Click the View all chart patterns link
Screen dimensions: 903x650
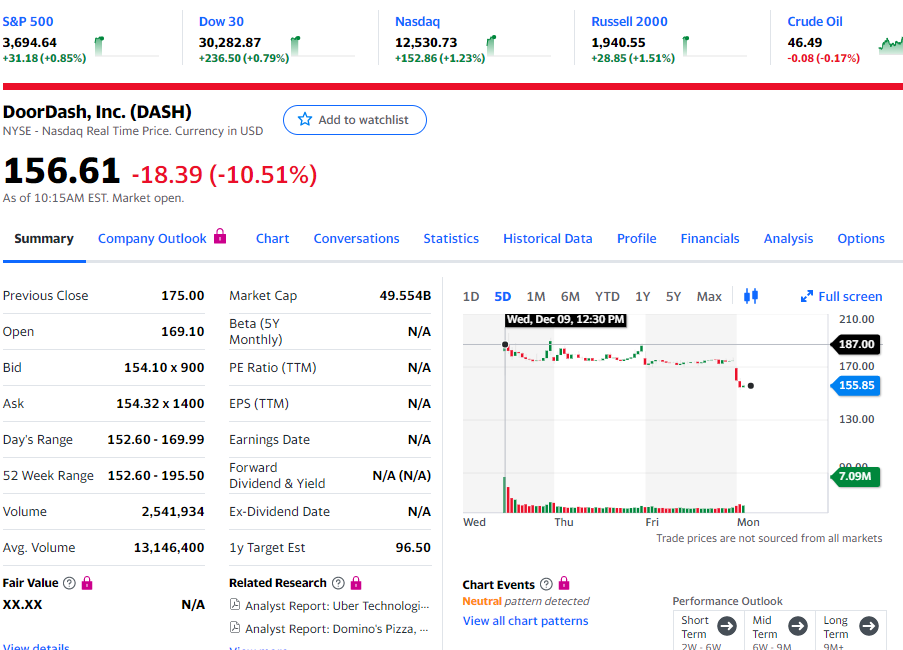pos(525,621)
